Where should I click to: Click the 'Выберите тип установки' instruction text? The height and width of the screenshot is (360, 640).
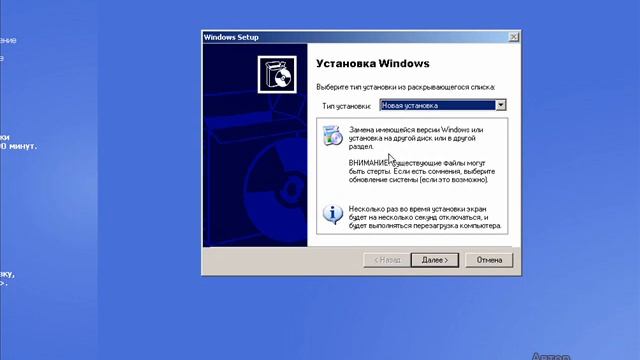[x=406, y=87]
